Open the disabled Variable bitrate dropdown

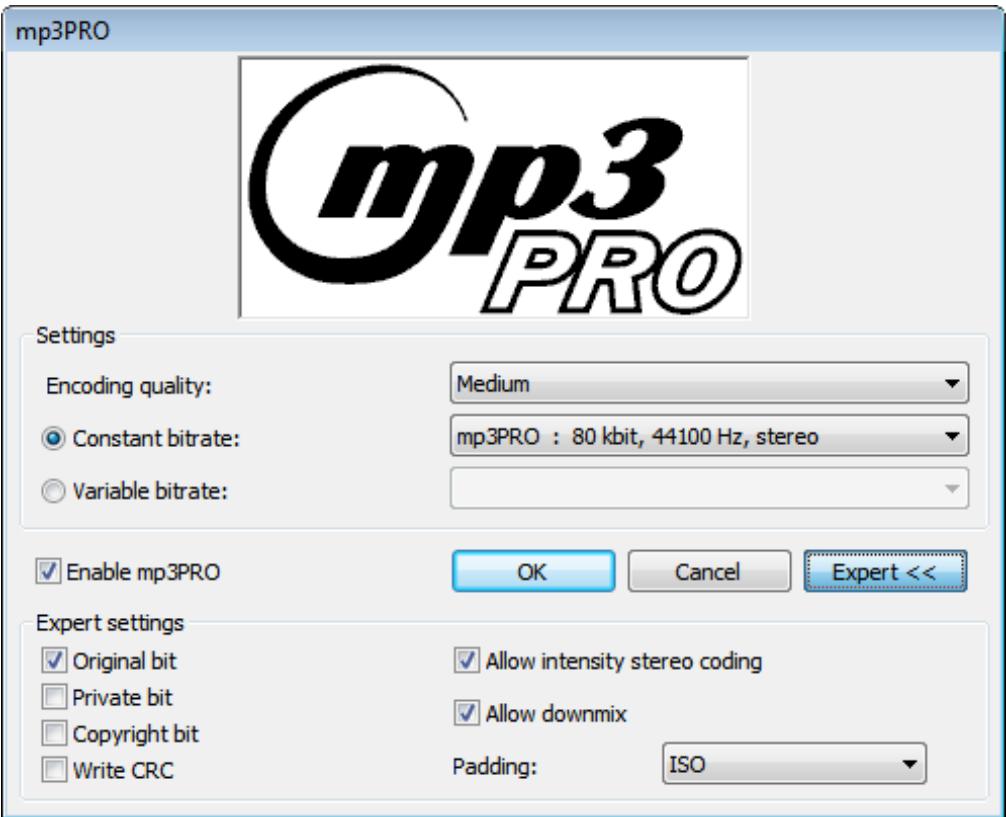[x=709, y=488]
